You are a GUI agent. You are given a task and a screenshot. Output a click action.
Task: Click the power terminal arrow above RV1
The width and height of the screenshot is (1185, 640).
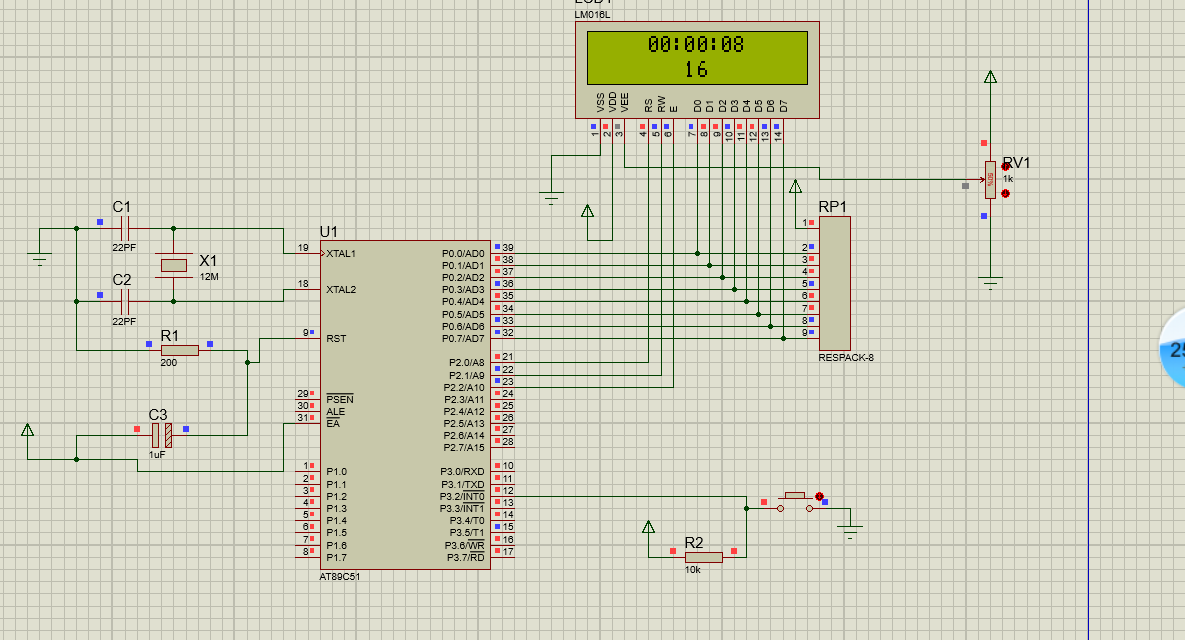coord(990,77)
